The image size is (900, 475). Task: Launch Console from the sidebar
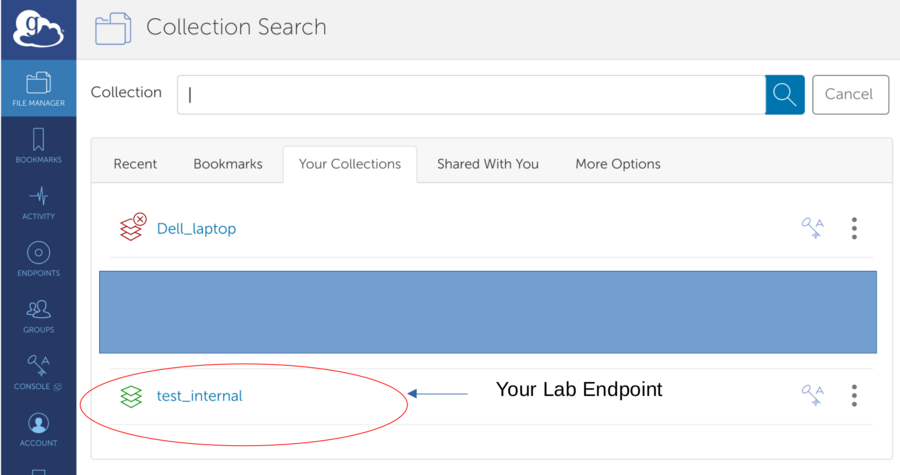39,372
